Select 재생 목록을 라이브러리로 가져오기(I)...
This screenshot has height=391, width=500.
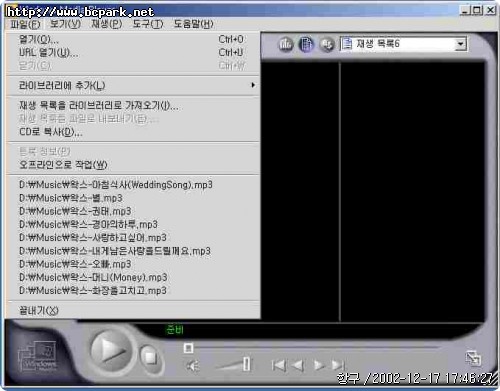coord(133,106)
